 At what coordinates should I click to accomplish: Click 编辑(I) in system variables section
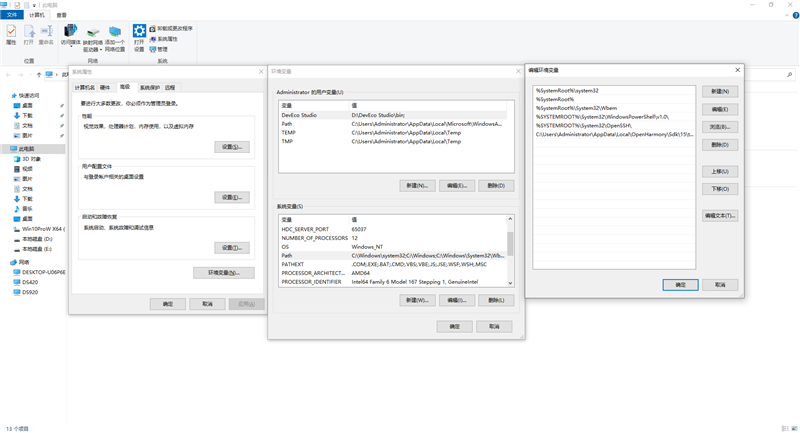pyautogui.click(x=457, y=300)
